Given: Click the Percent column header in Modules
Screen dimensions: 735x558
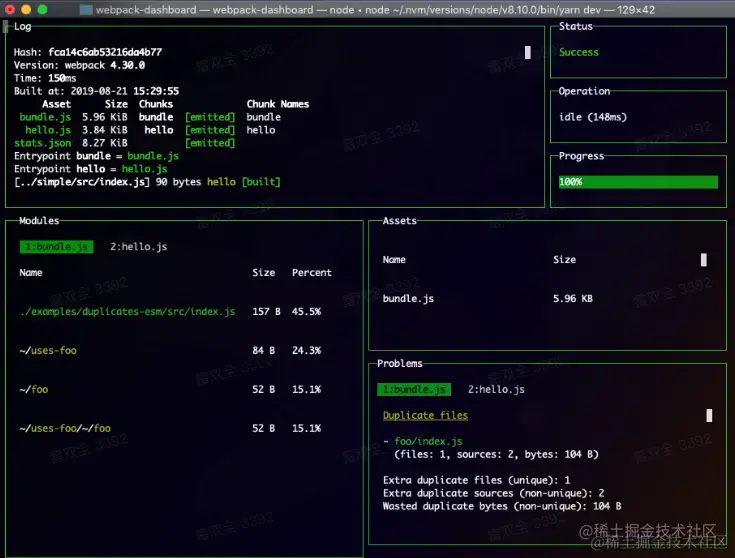Looking at the screenshot, I should 312,272.
